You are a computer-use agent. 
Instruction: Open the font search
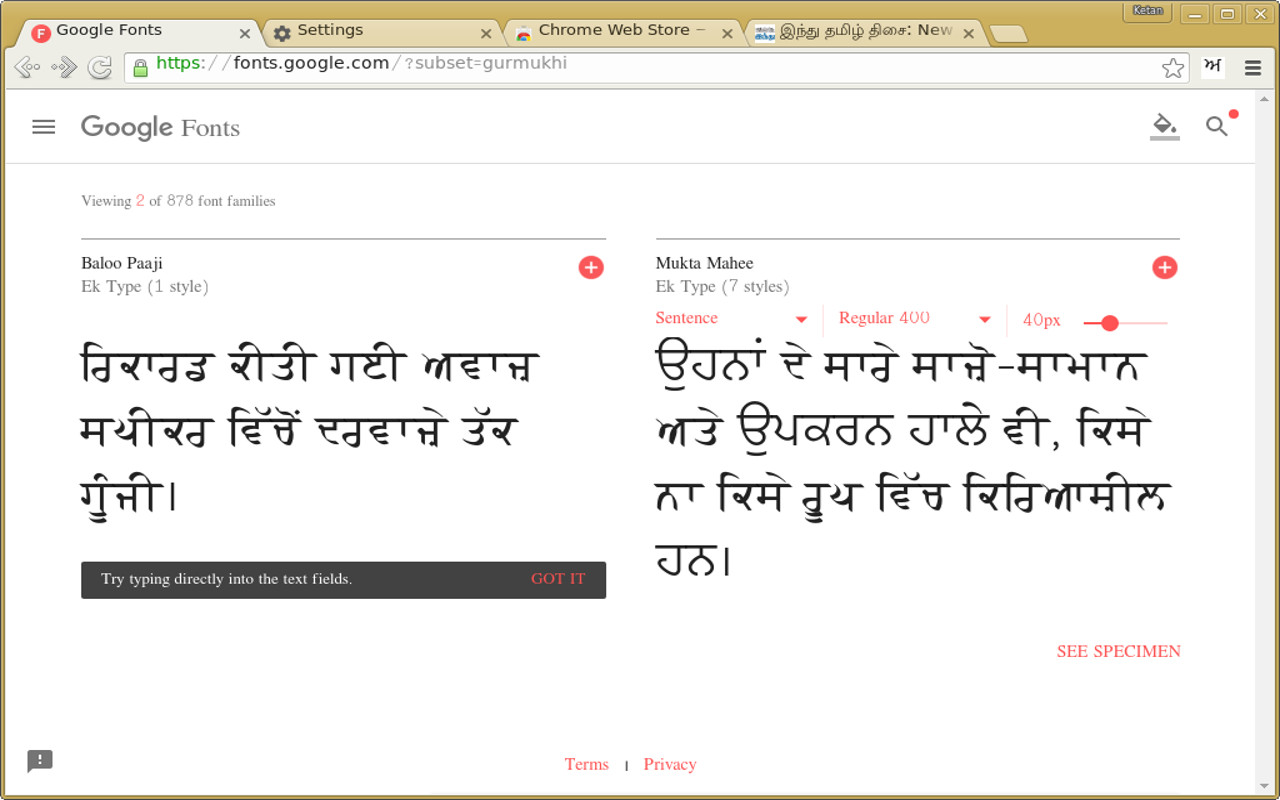click(x=1216, y=126)
